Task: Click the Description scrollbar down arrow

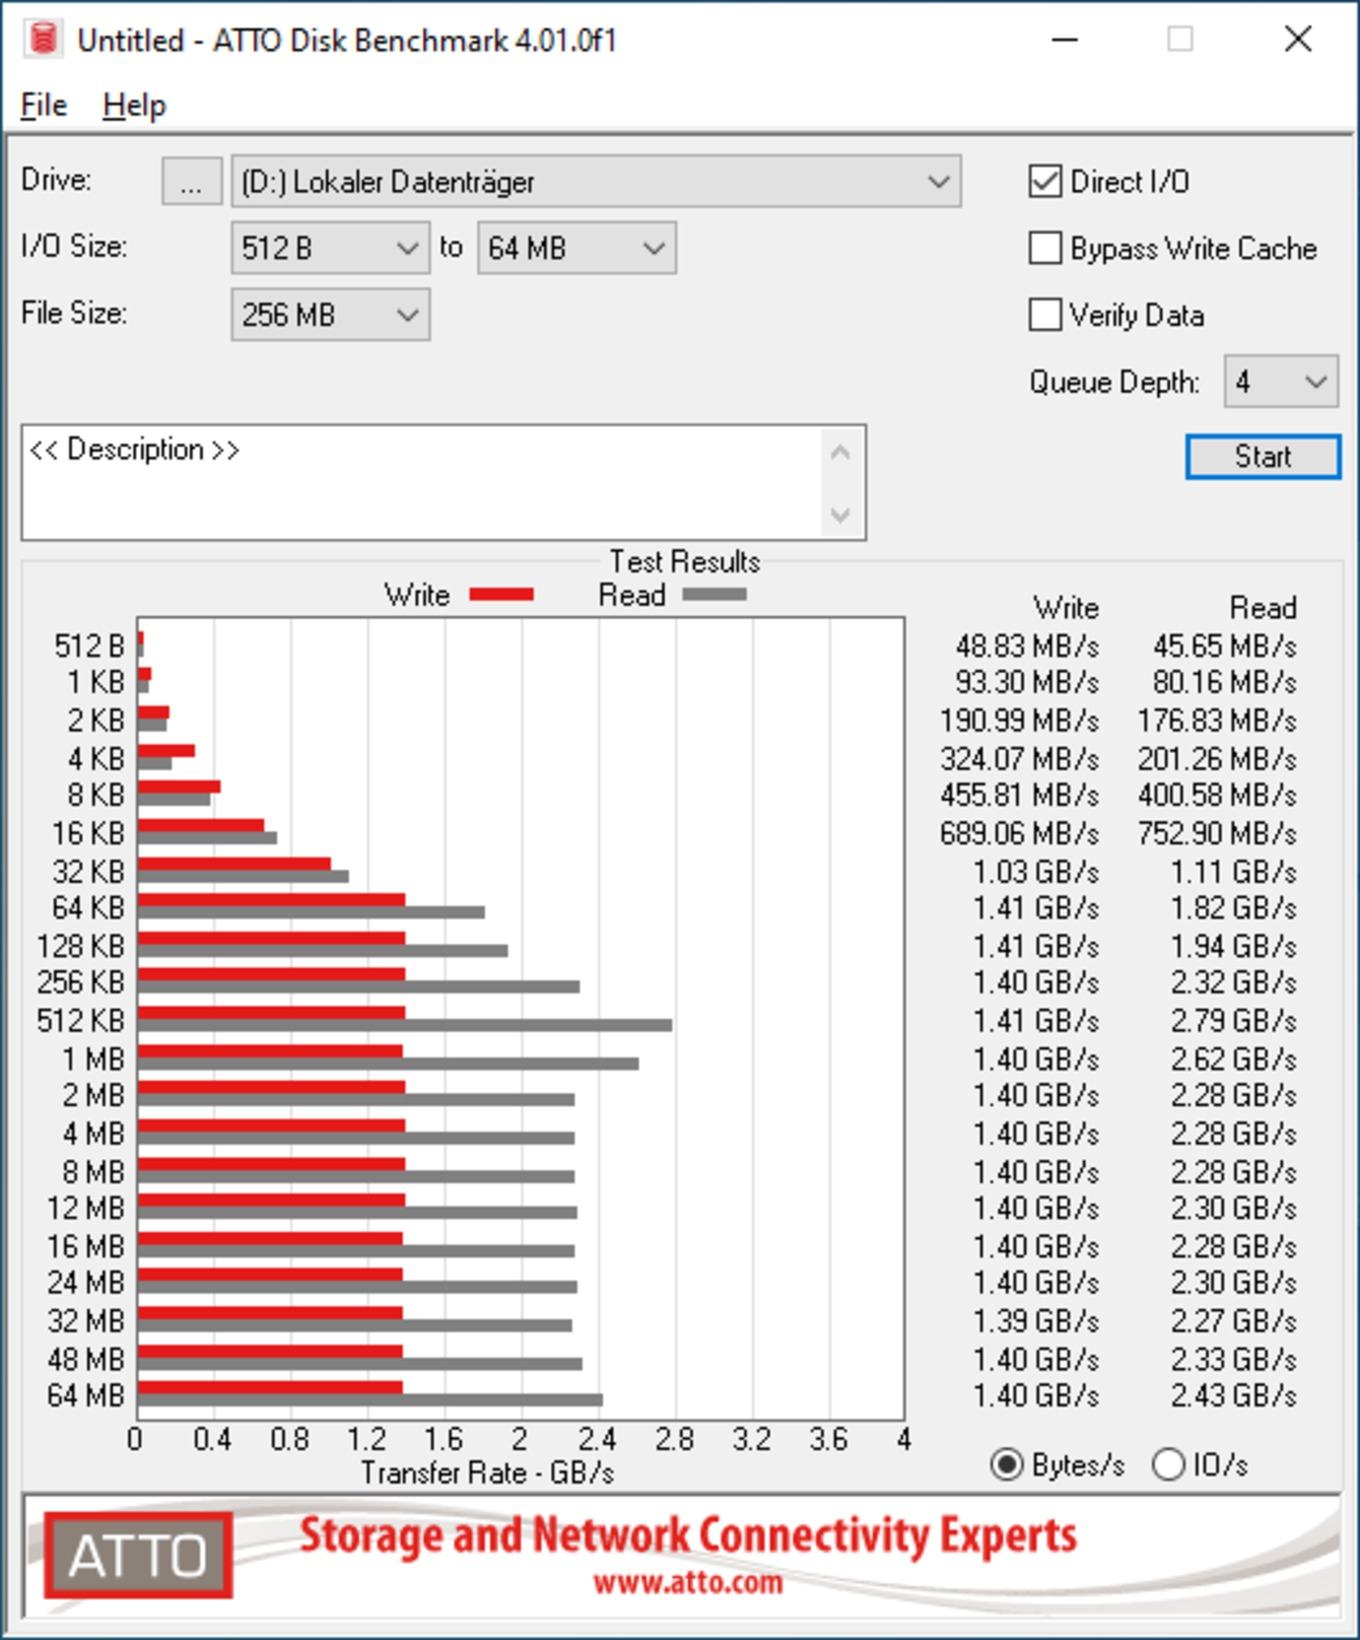Action: pos(840,515)
